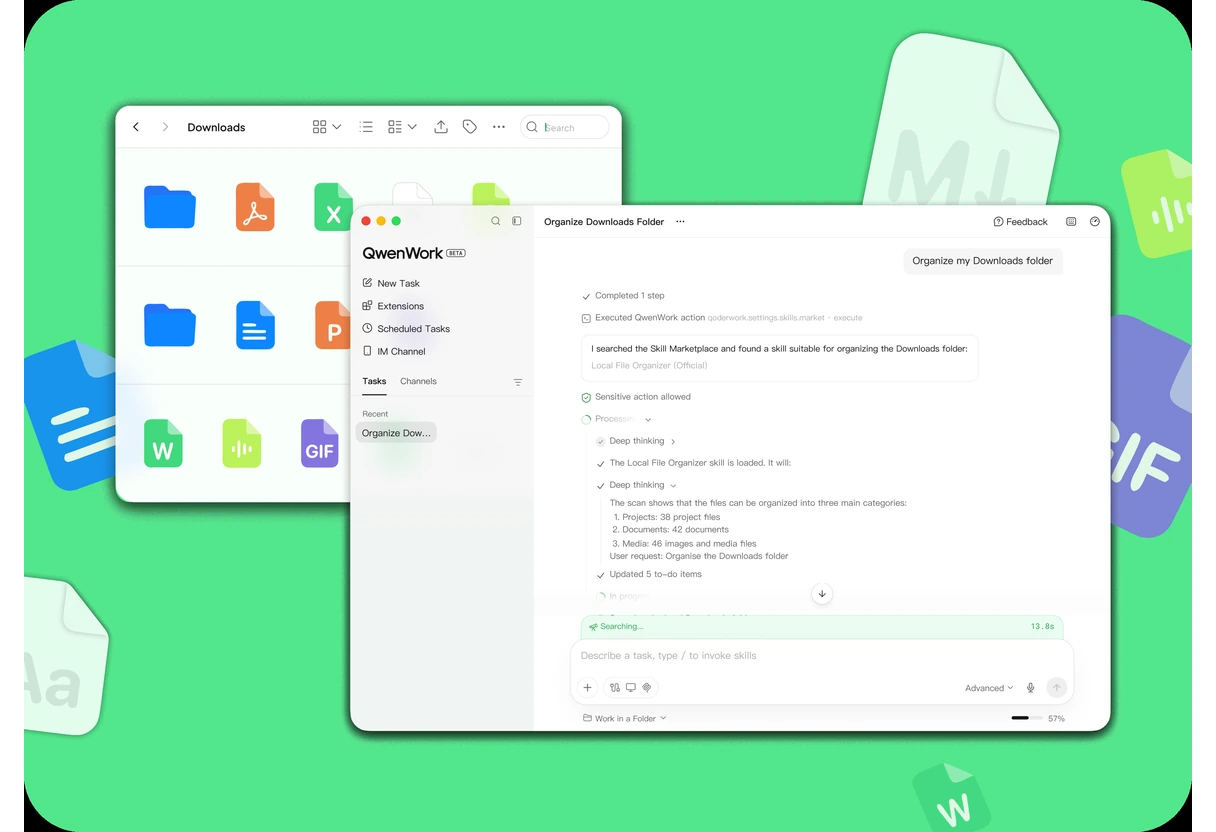The height and width of the screenshot is (832, 1216).
Task: Open the 'Local File Organizer (Official)' skill link
Action: click(649, 366)
